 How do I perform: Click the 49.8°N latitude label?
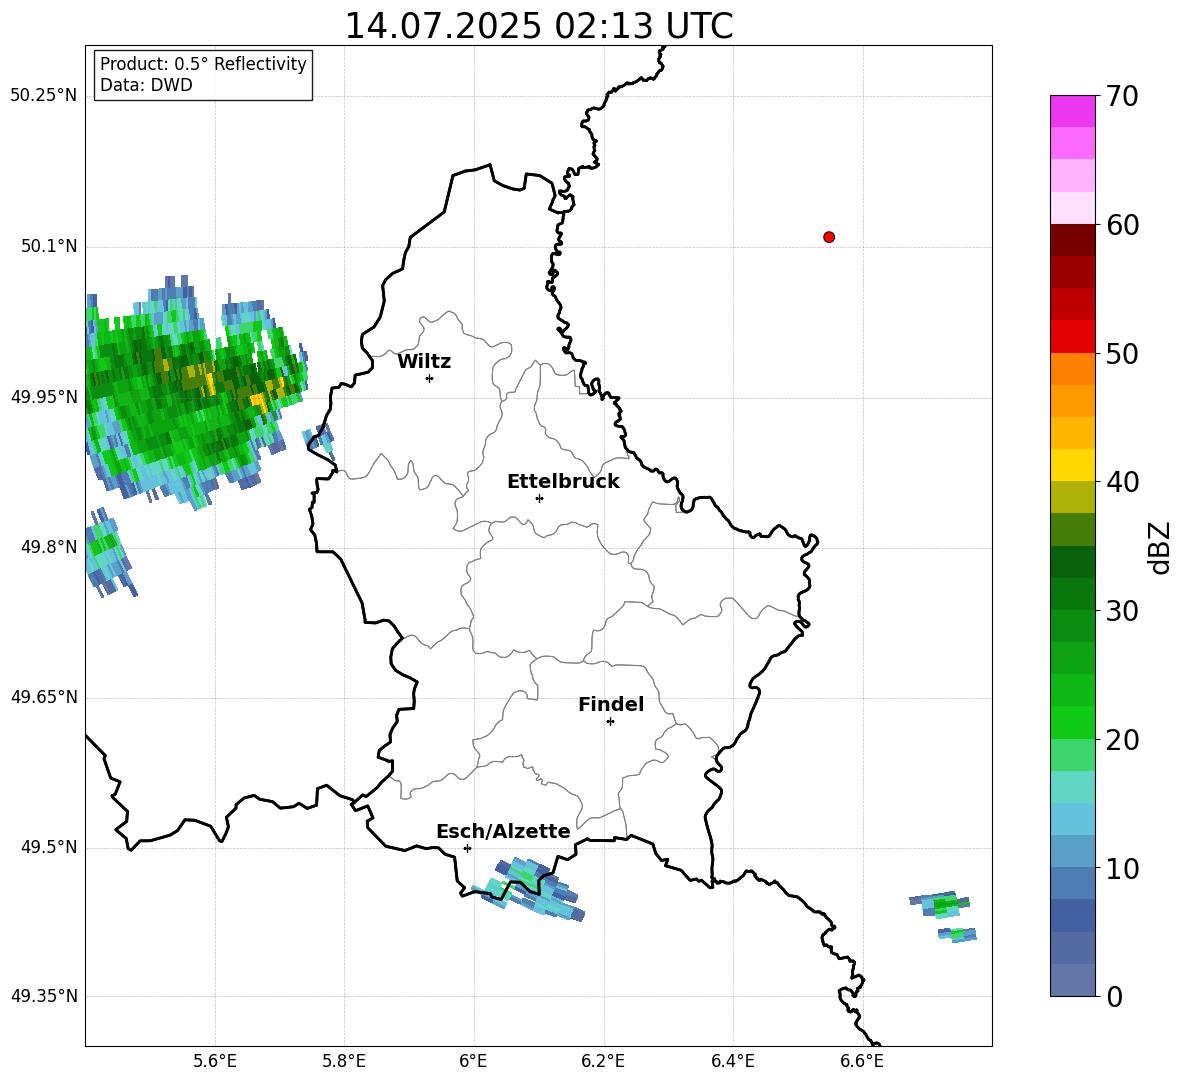pos(49,547)
